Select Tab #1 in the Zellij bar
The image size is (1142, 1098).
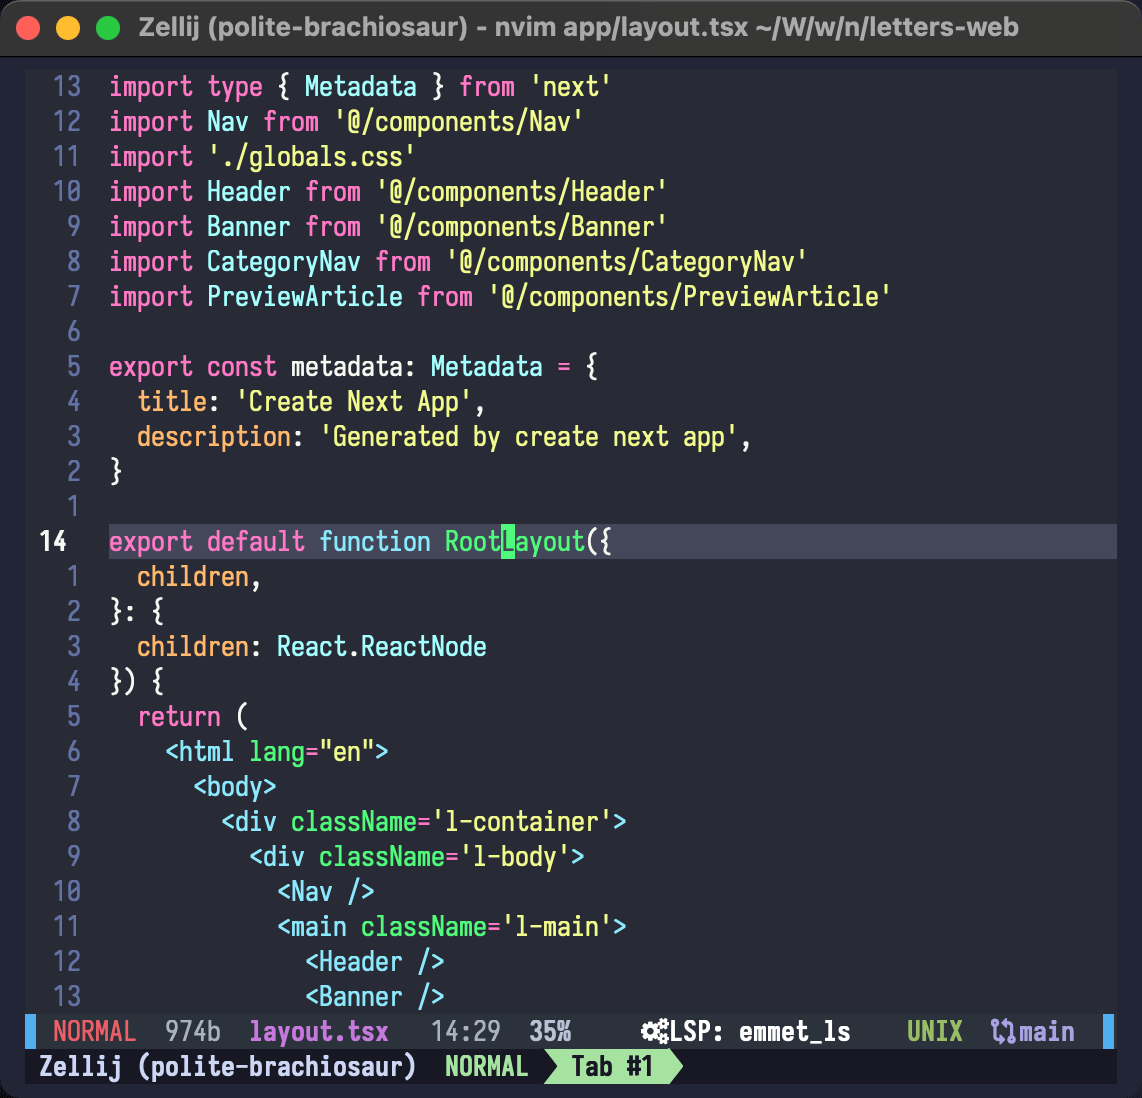pos(612,1066)
